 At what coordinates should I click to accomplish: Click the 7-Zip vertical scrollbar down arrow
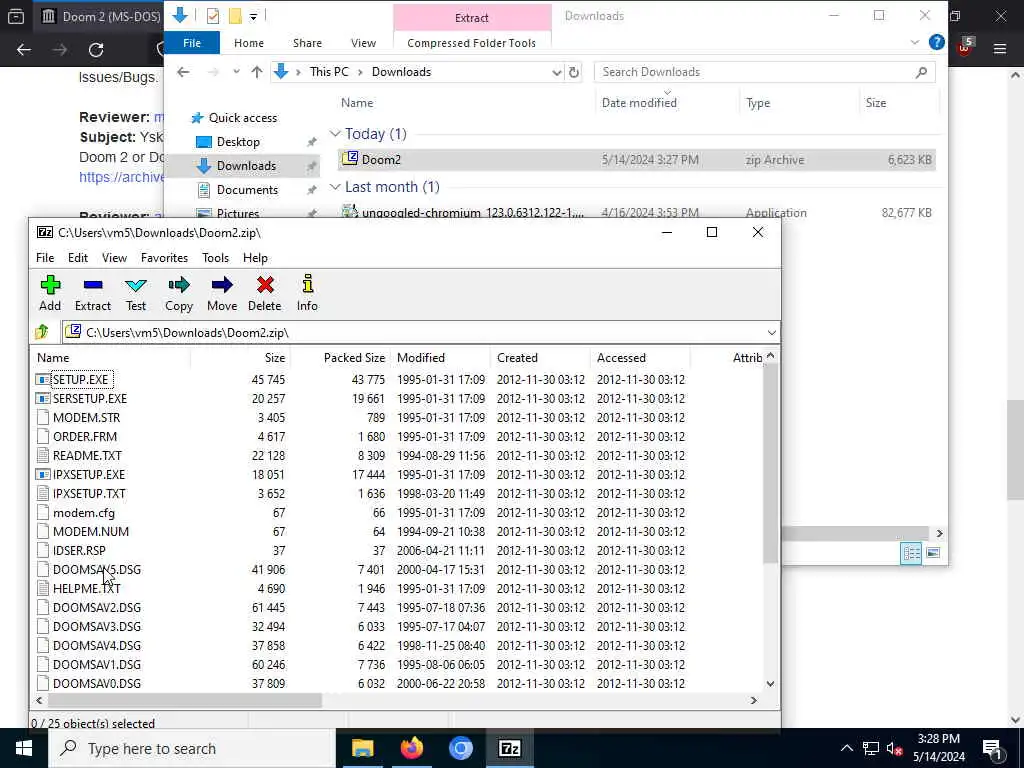tap(771, 684)
